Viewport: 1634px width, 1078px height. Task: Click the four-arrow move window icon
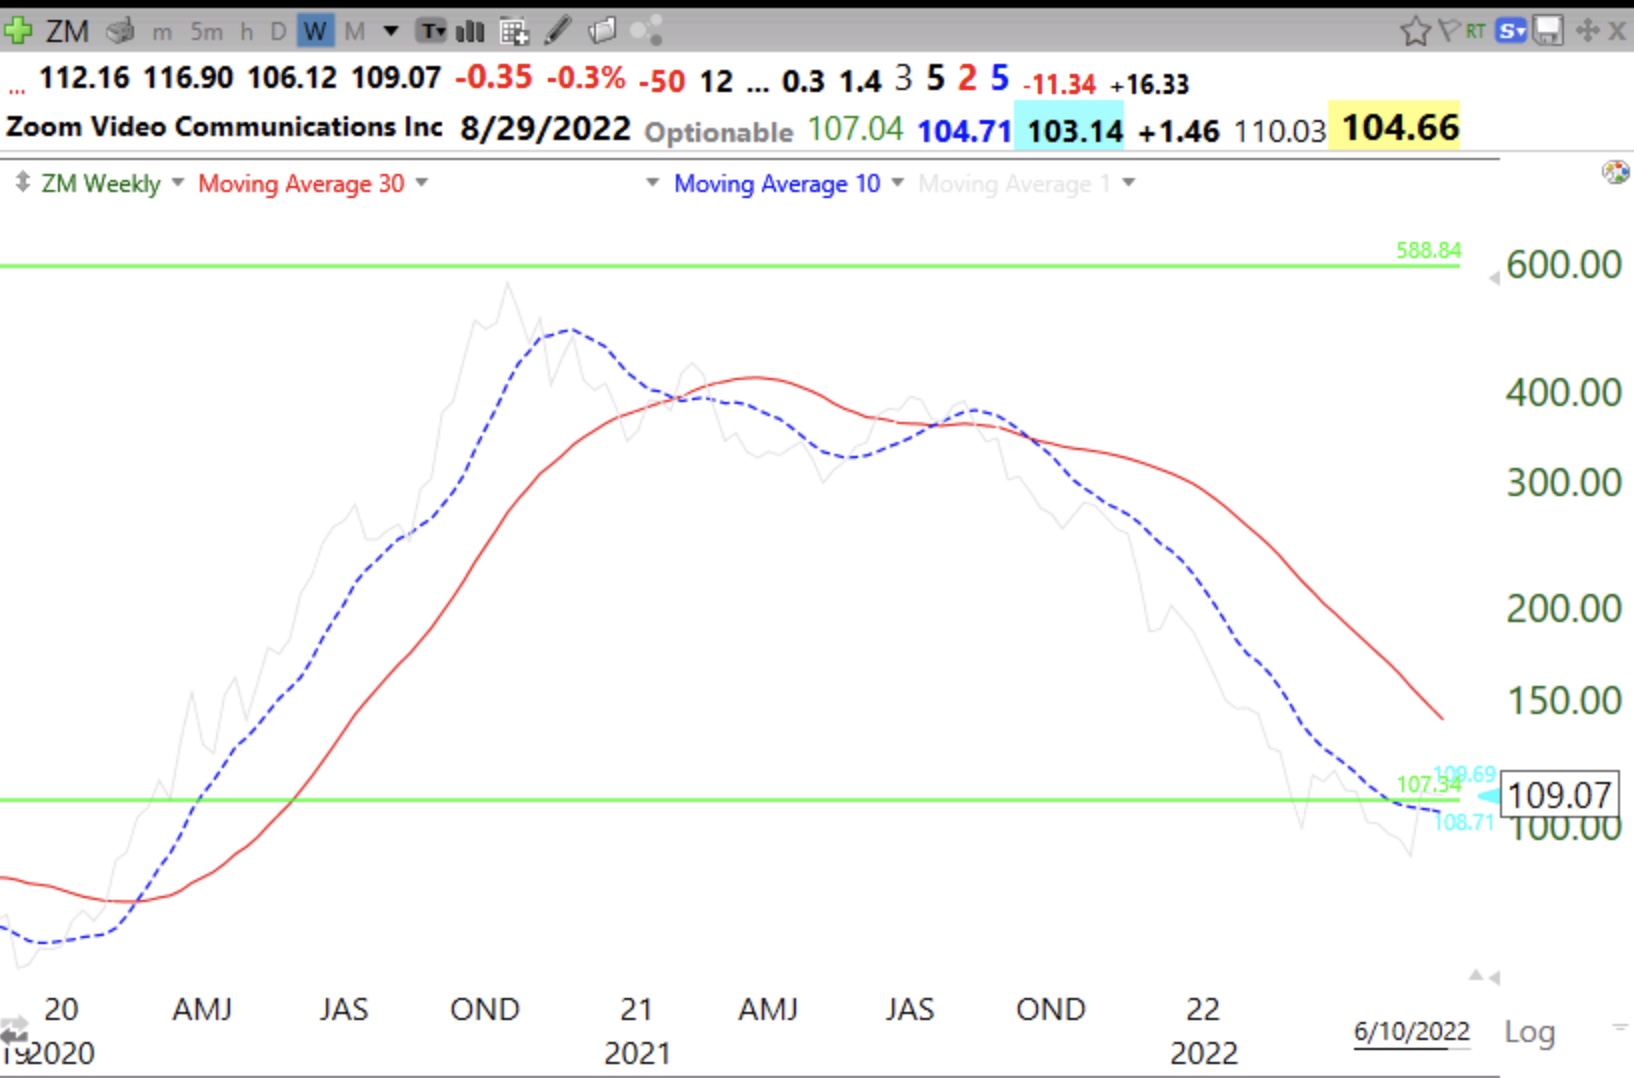pyautogui.click(x=1587, y=31)
